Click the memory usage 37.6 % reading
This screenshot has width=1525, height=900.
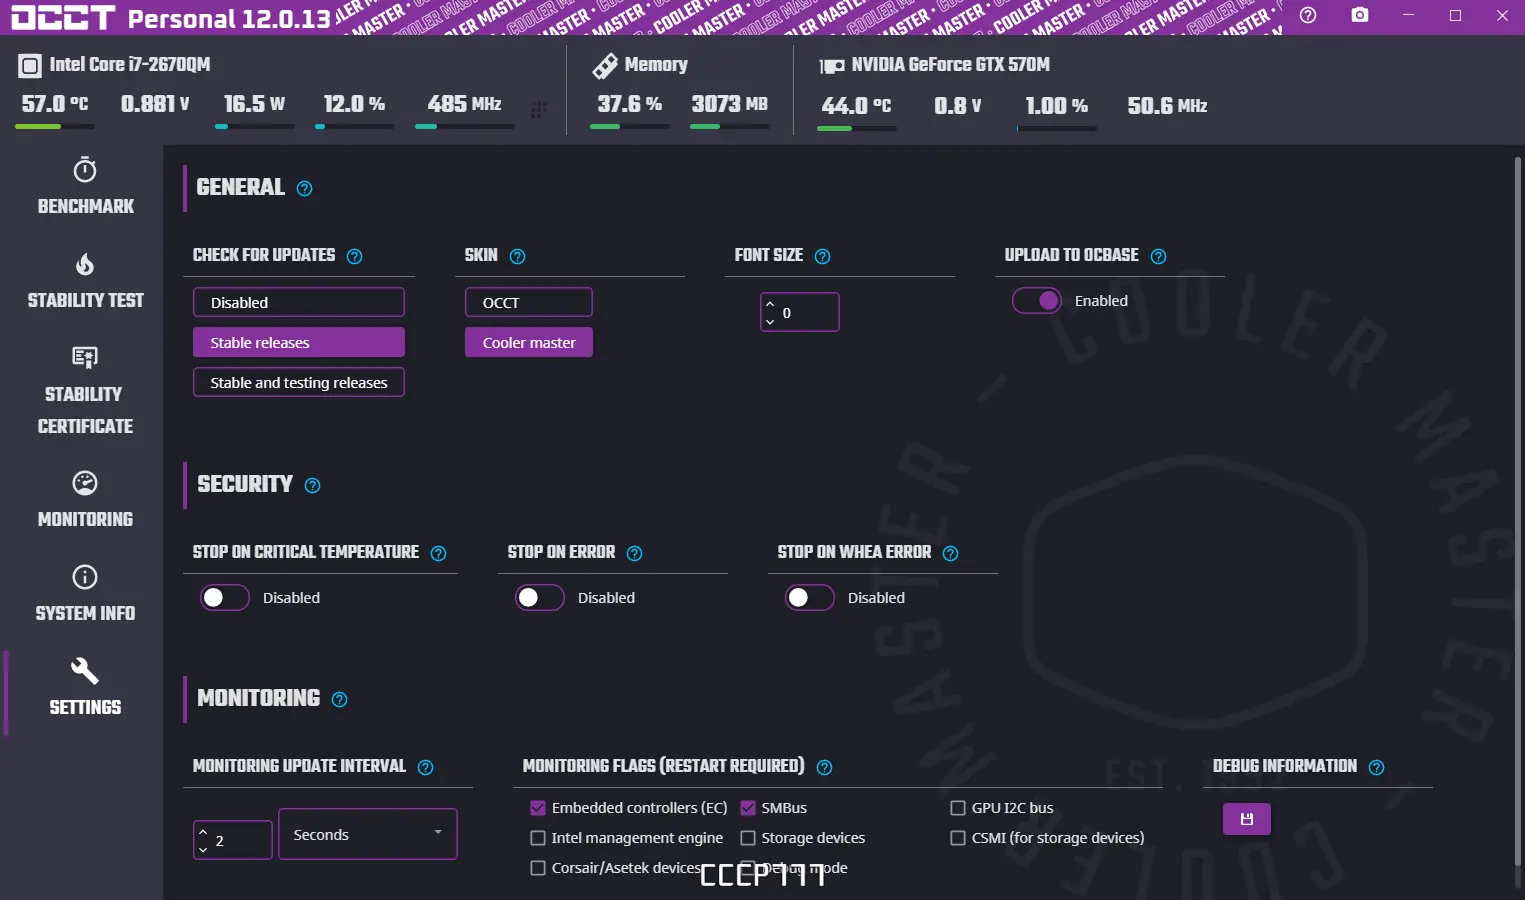tap(629, 104)
